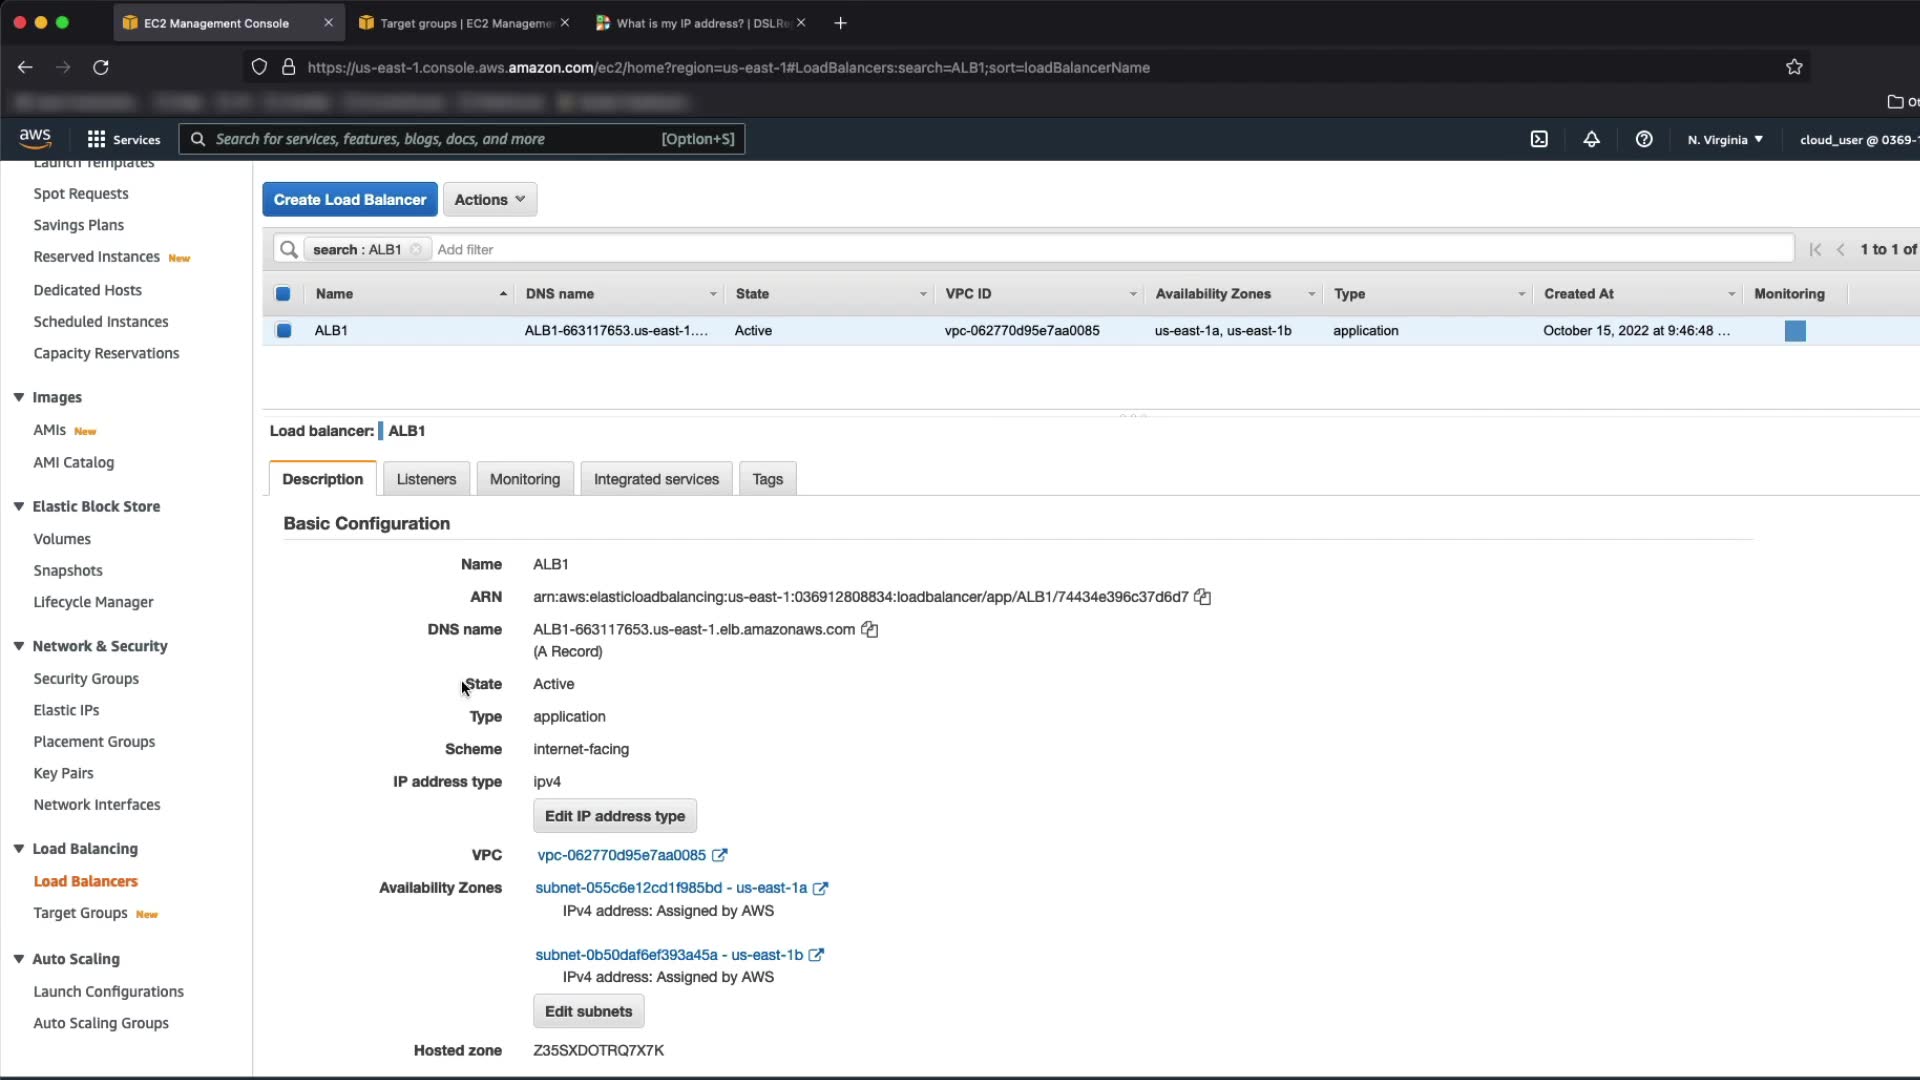
Task: Open the help question mark icon
Action: 1644,139
